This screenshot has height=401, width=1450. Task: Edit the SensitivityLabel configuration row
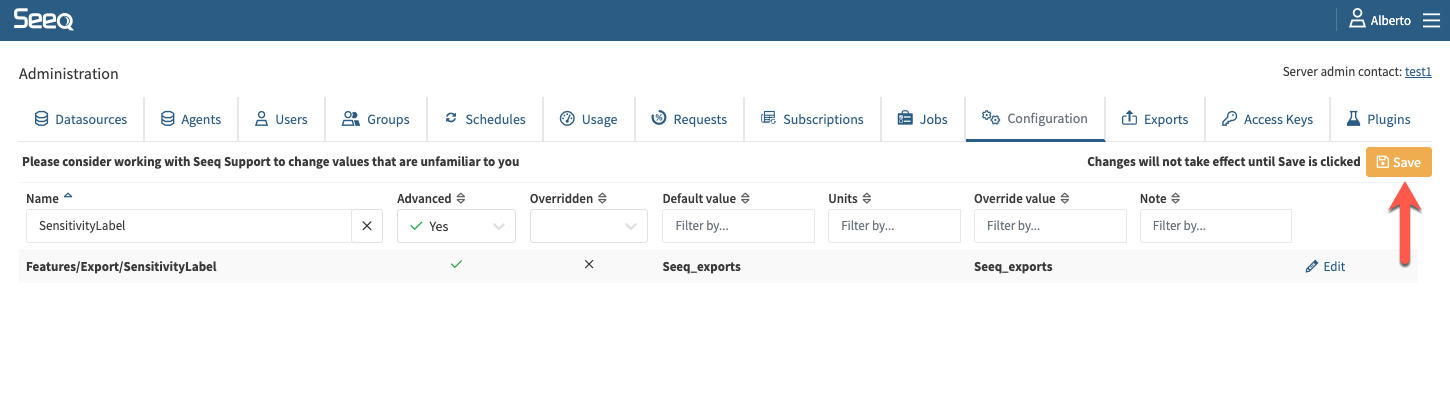click(x=1326, y=267)
